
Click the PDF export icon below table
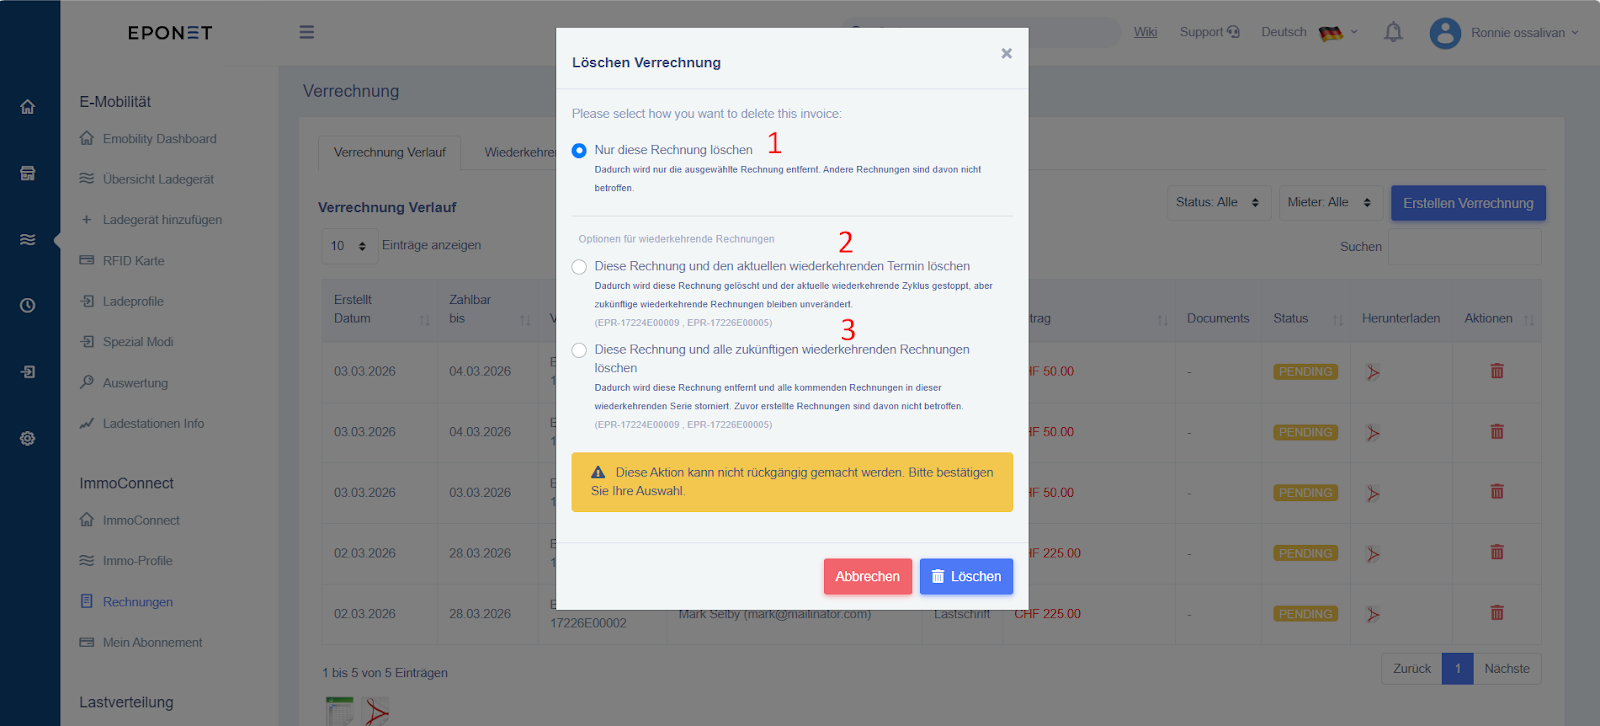(x=376, y=711)
